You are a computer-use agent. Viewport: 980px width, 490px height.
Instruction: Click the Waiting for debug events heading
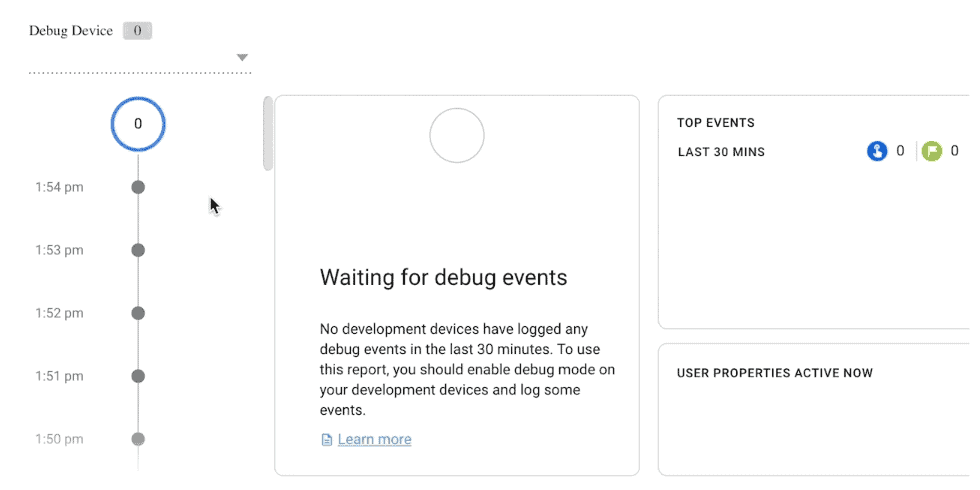point(443,278)
